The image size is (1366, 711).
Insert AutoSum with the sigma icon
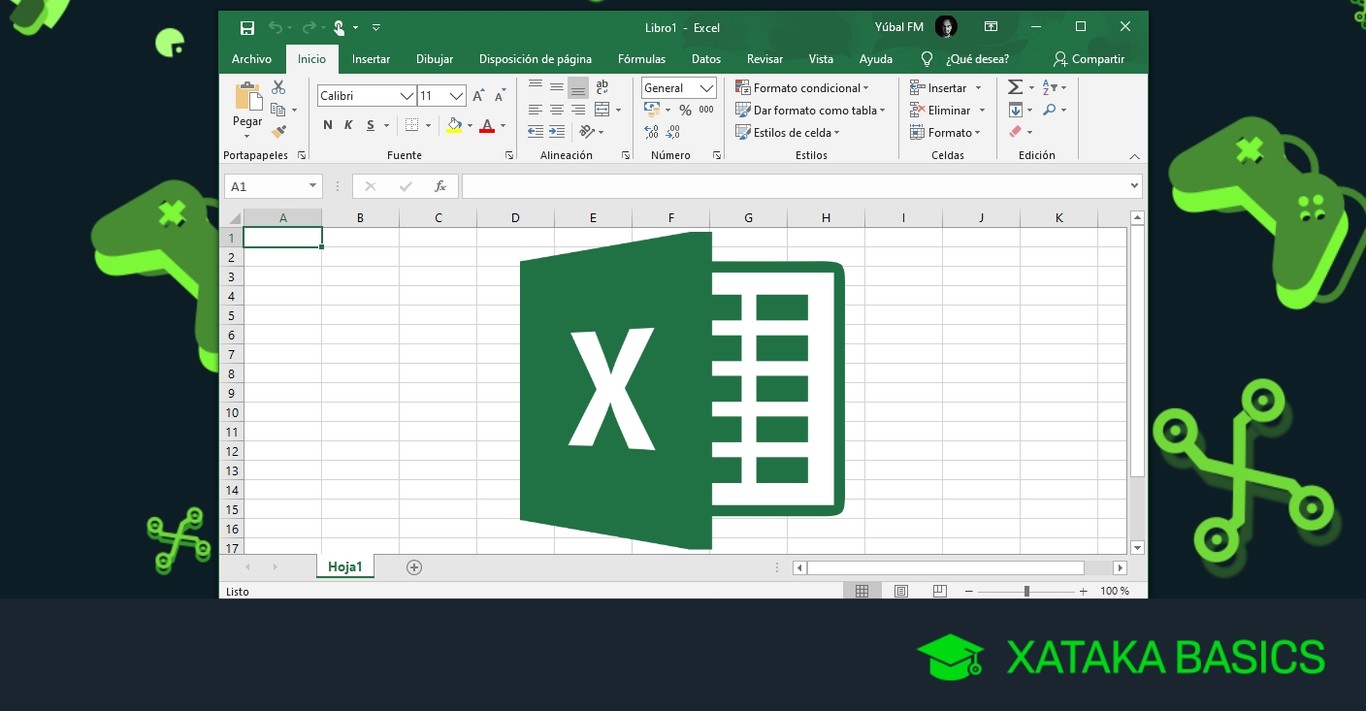click(x=1015, y=87)
